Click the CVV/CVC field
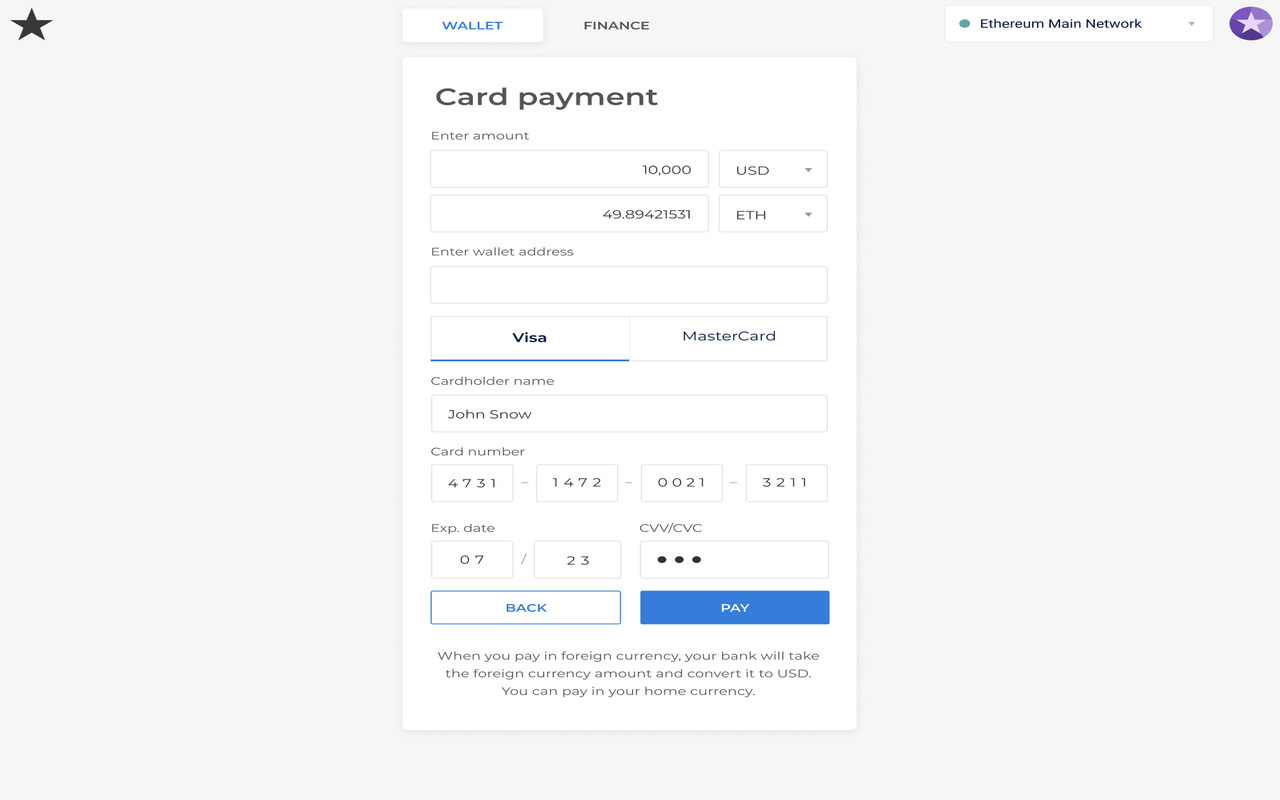Screen dimensions: 1280x800 [734, 559]
